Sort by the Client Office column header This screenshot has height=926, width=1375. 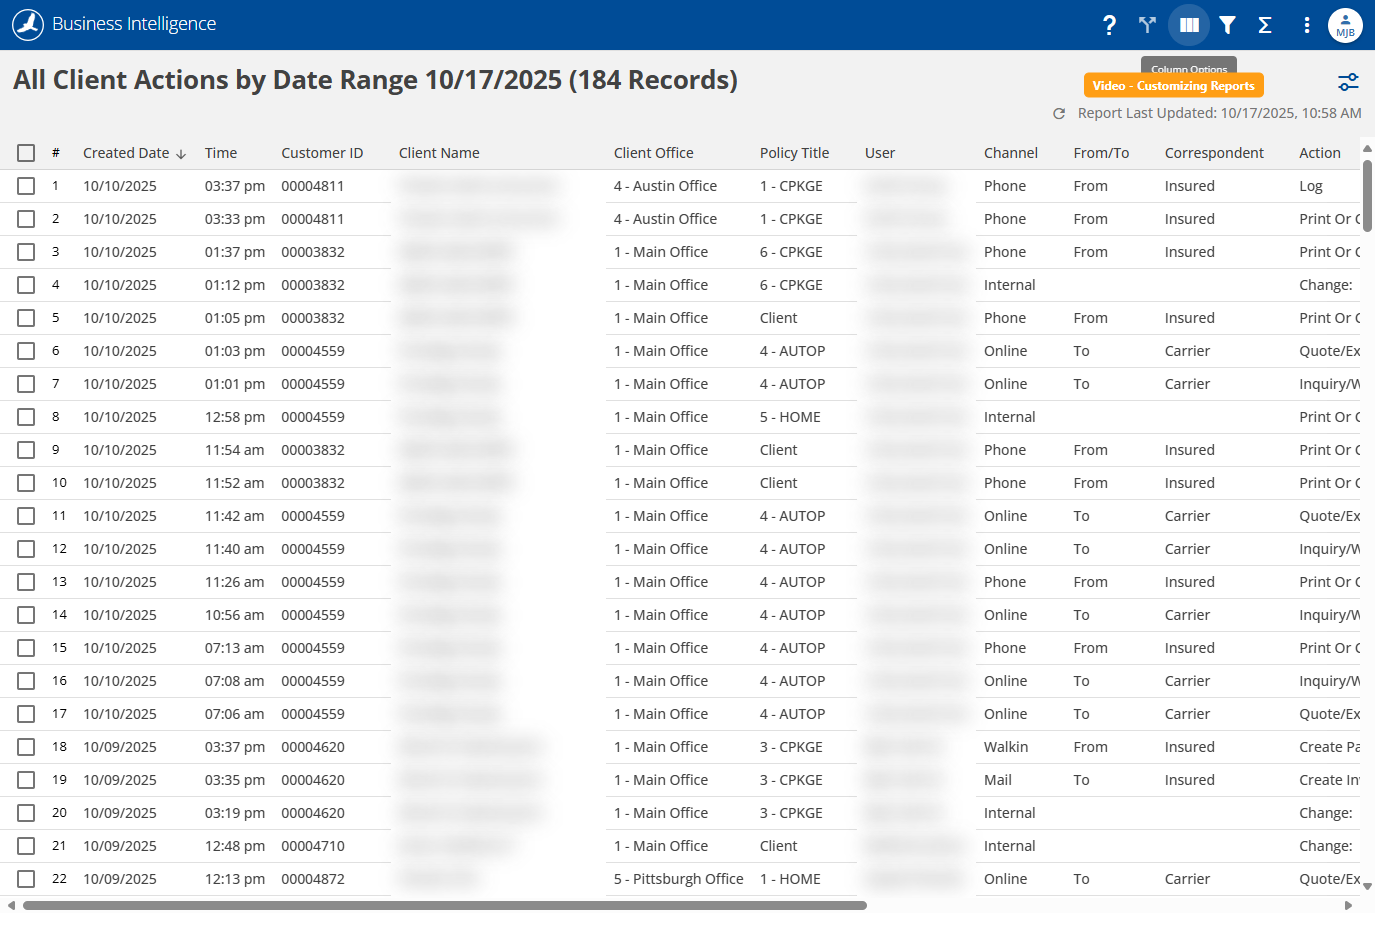653,153
